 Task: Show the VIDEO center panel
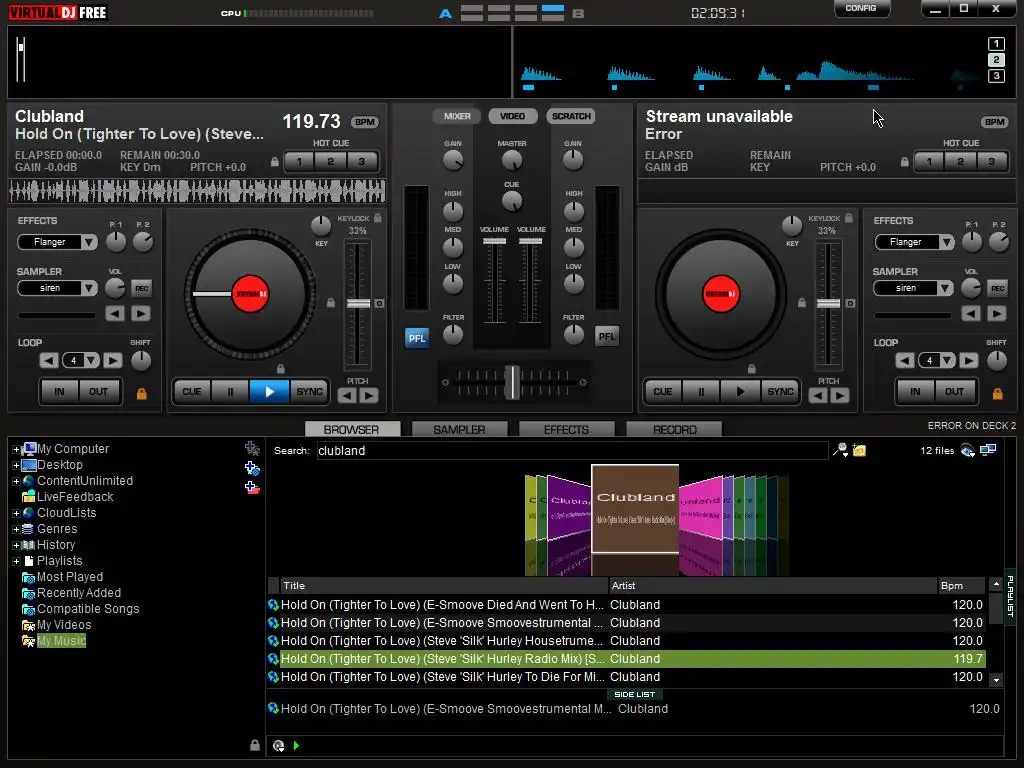click(513, 116)
